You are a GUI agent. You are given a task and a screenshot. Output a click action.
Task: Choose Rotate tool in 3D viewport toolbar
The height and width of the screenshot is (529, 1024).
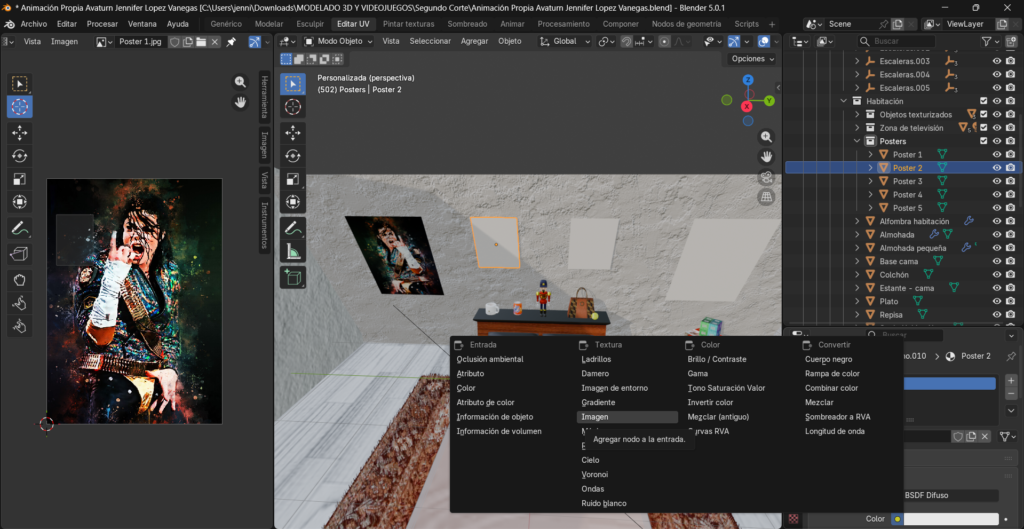(293, 155)
